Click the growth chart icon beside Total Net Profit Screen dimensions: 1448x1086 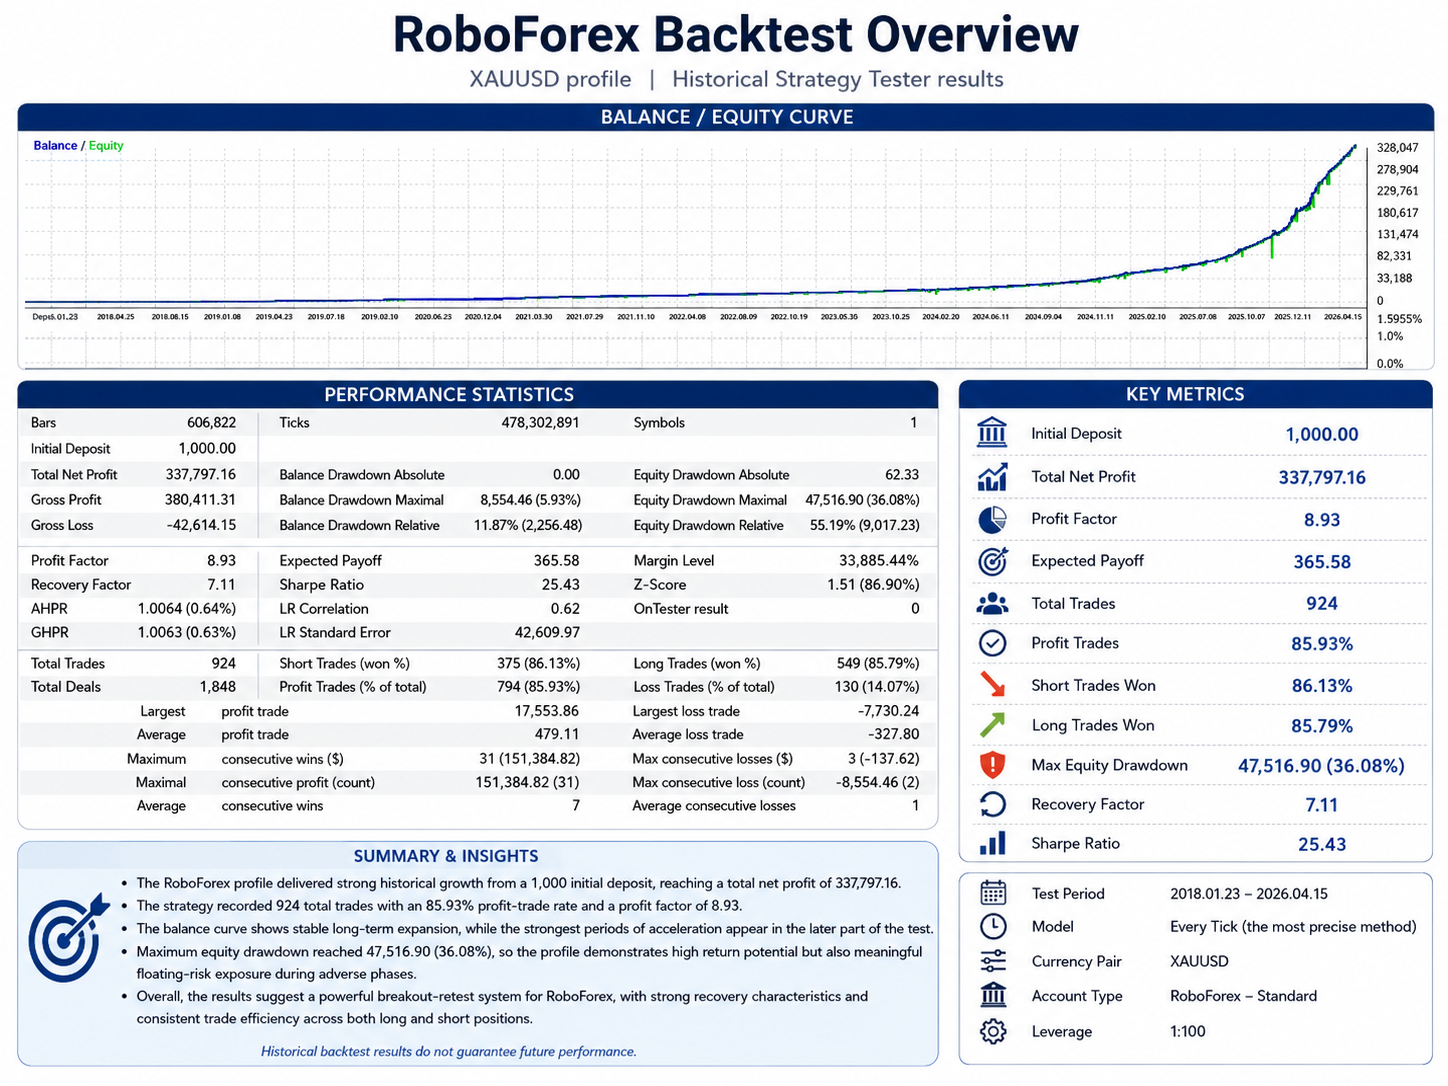pos(992,477)
